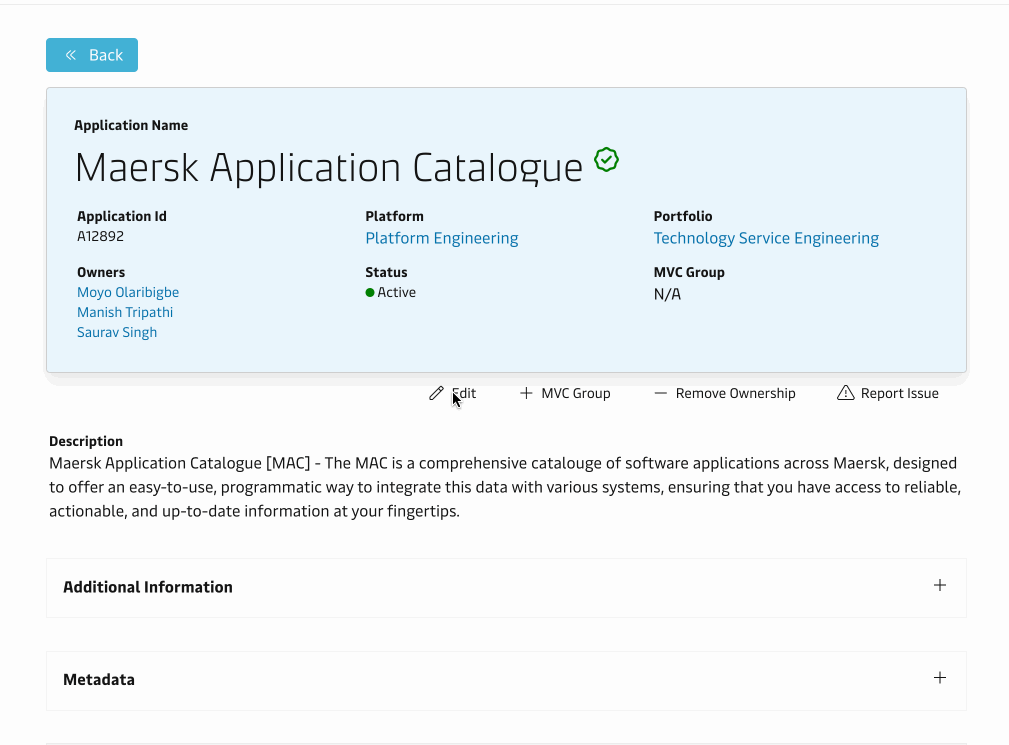Click the Platform field label
Viewport: 1009px width, 745px height.
click(x=394, y=216)
